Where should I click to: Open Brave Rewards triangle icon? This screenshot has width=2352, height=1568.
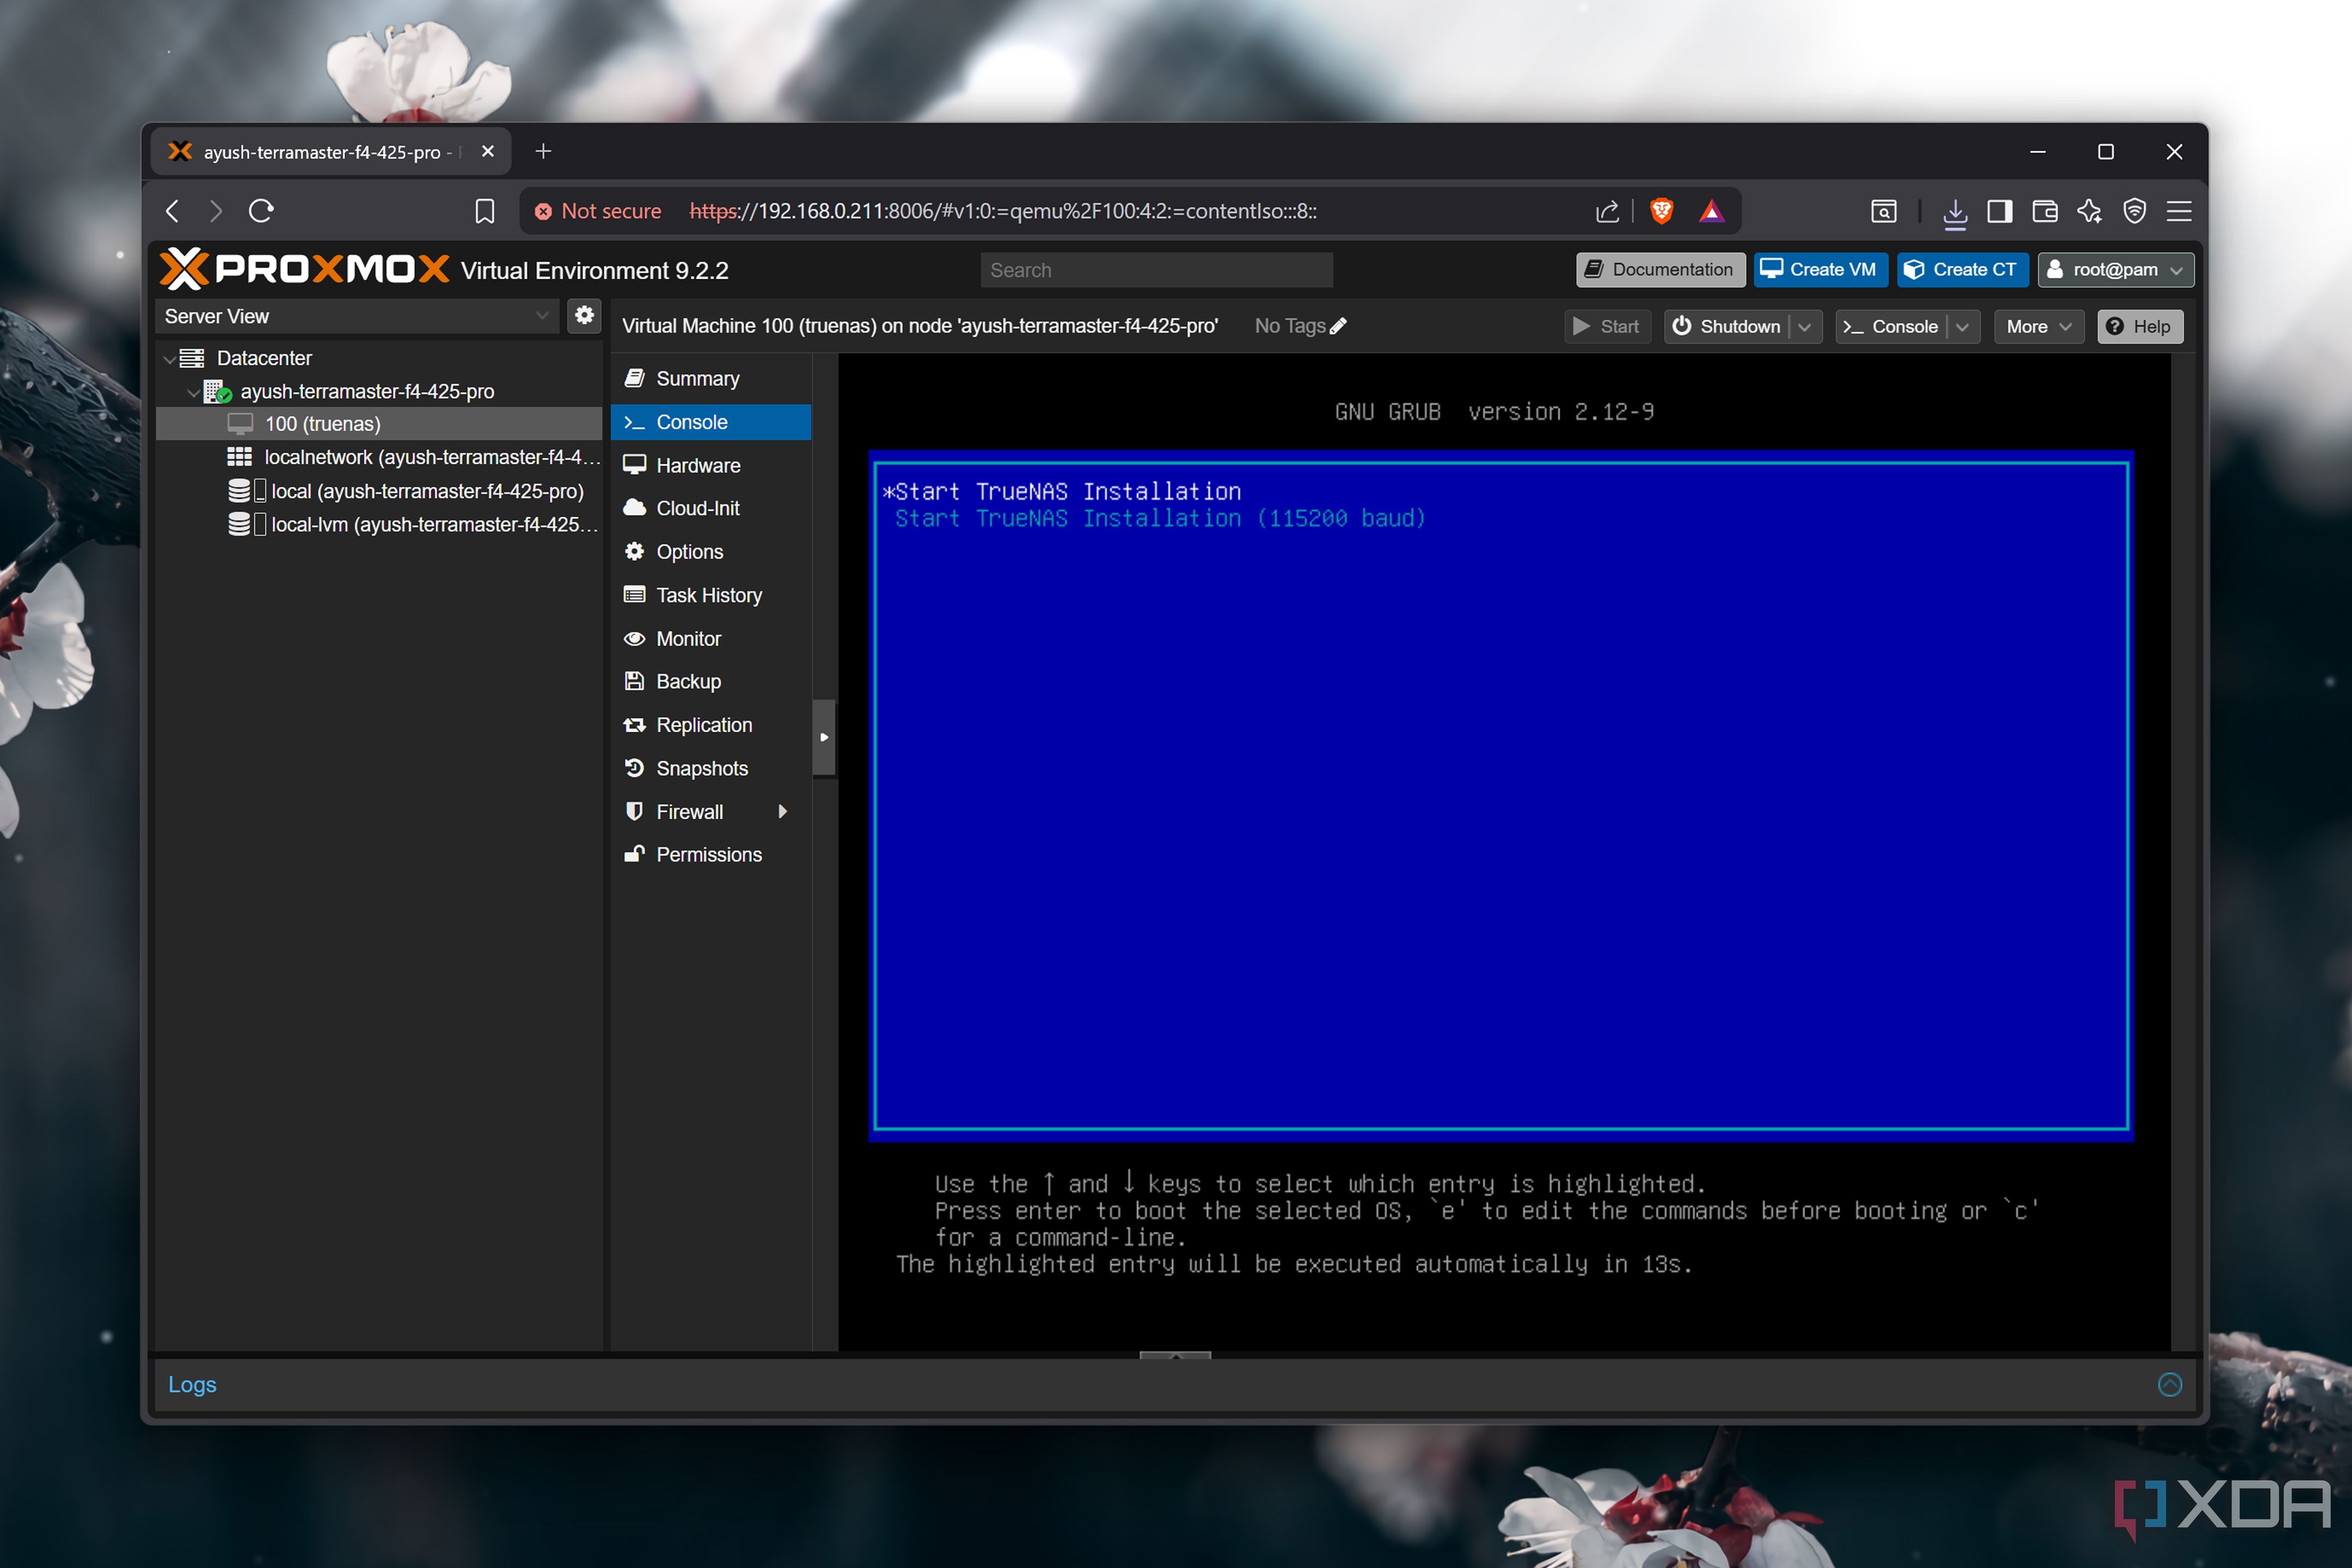(x=1712, y=211)
